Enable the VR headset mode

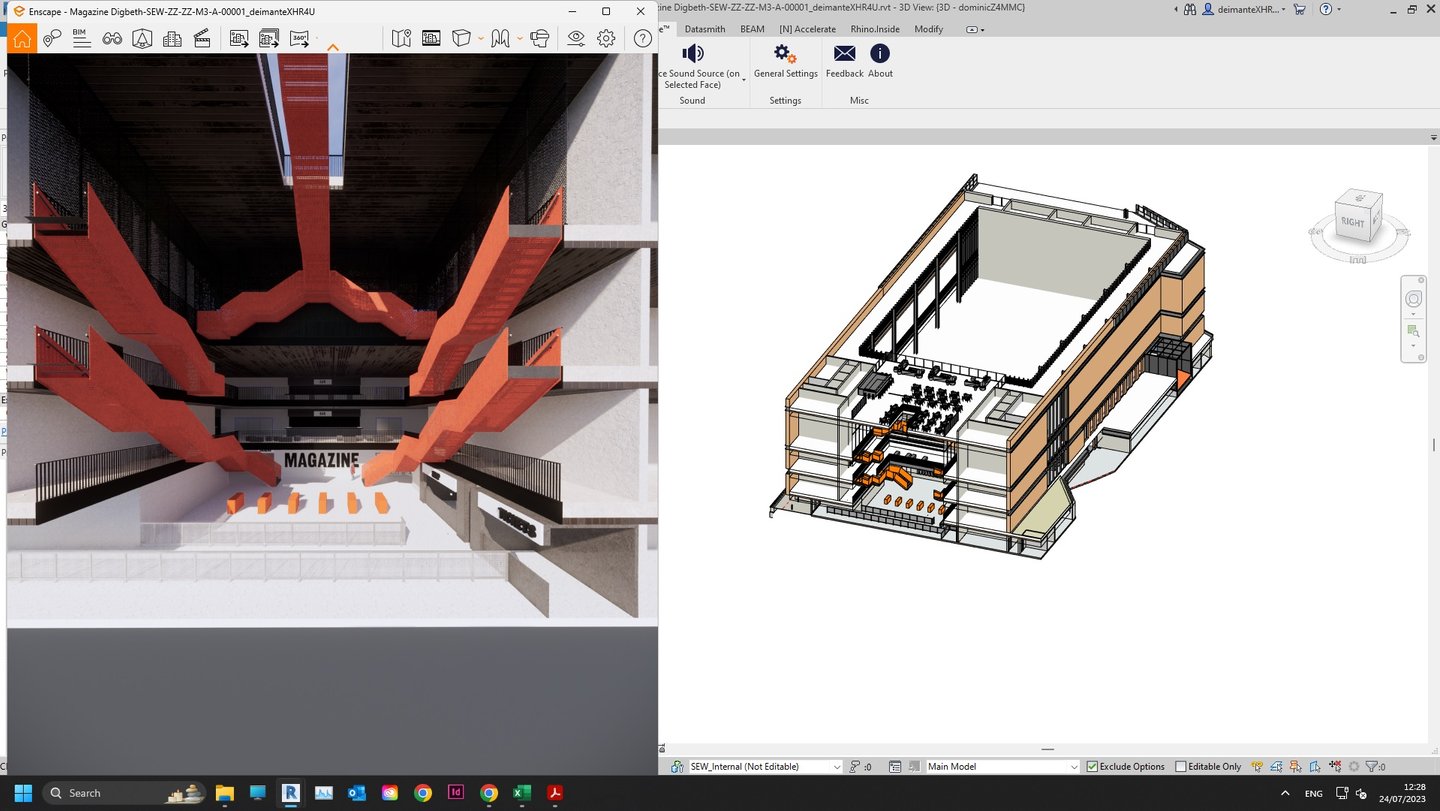pyautogui.click(x=540, y=38)
